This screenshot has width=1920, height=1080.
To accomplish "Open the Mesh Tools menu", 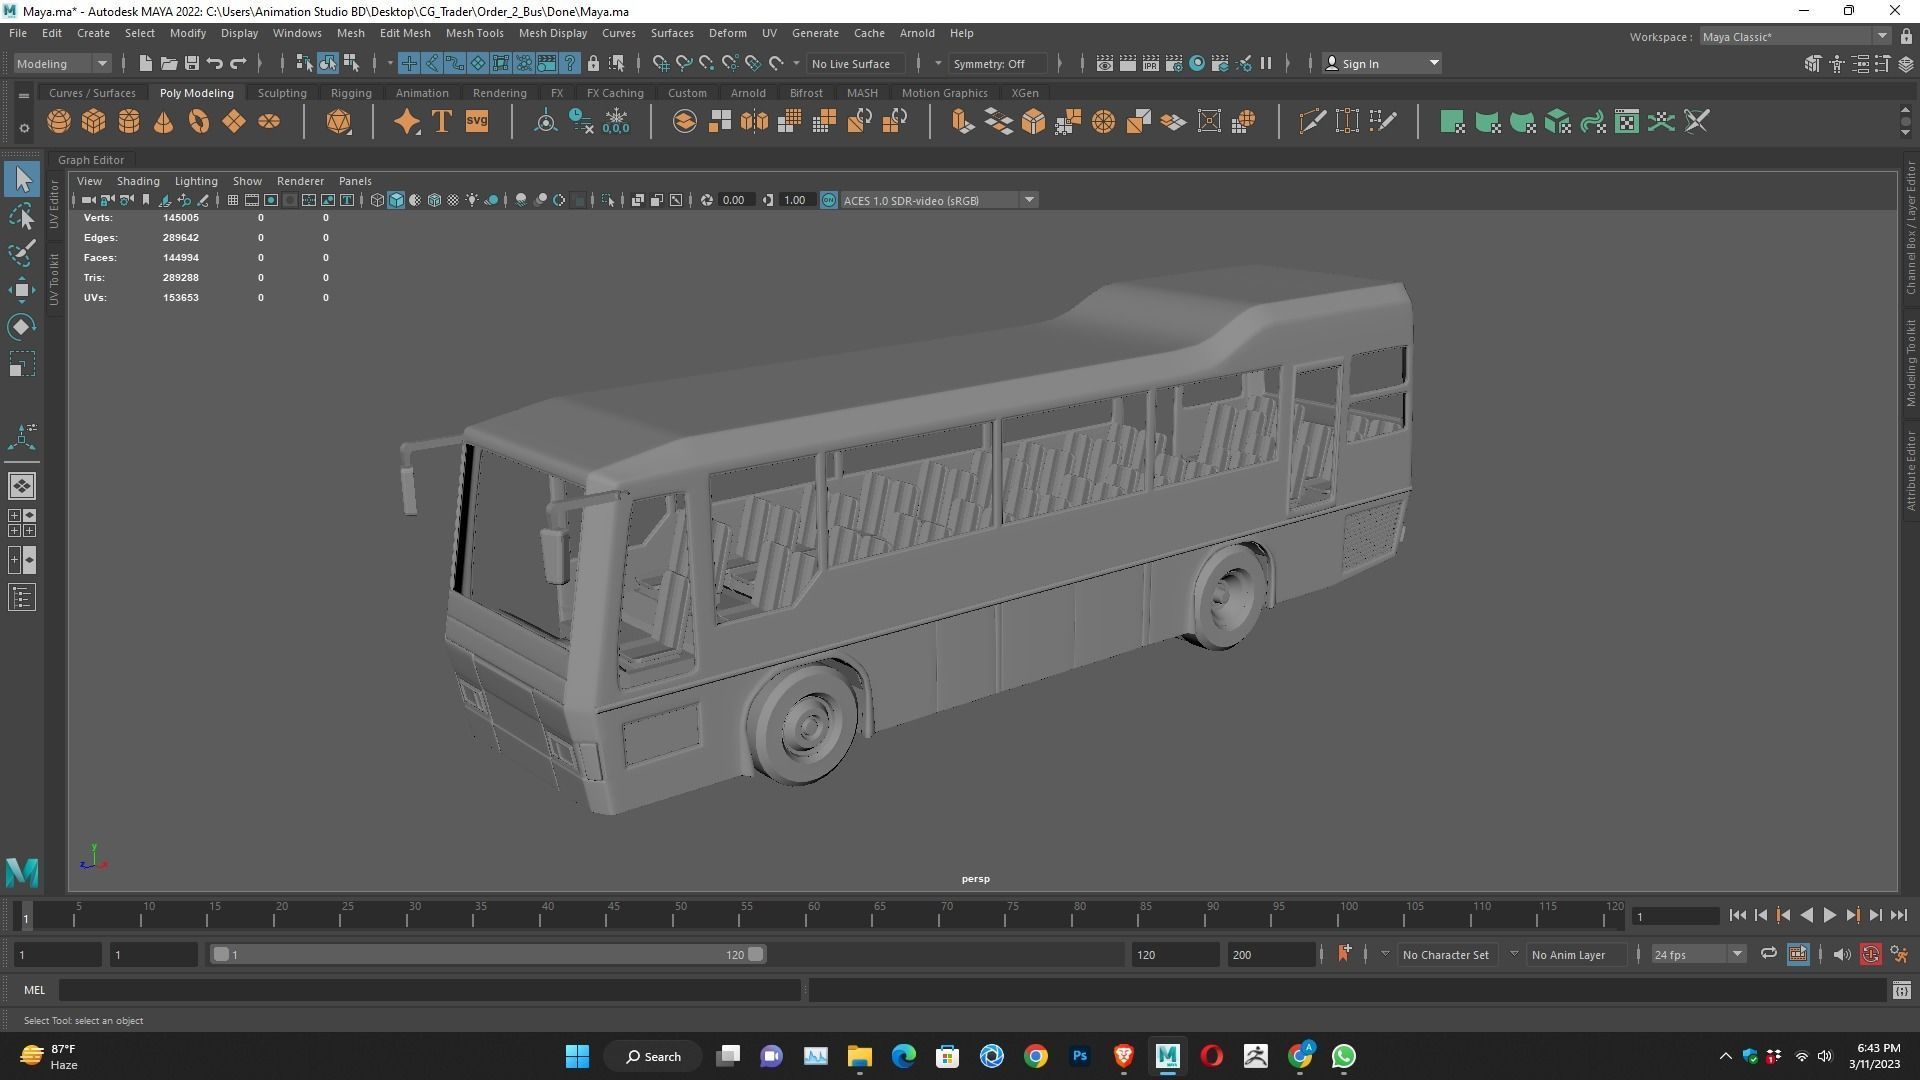I will 474,33.
